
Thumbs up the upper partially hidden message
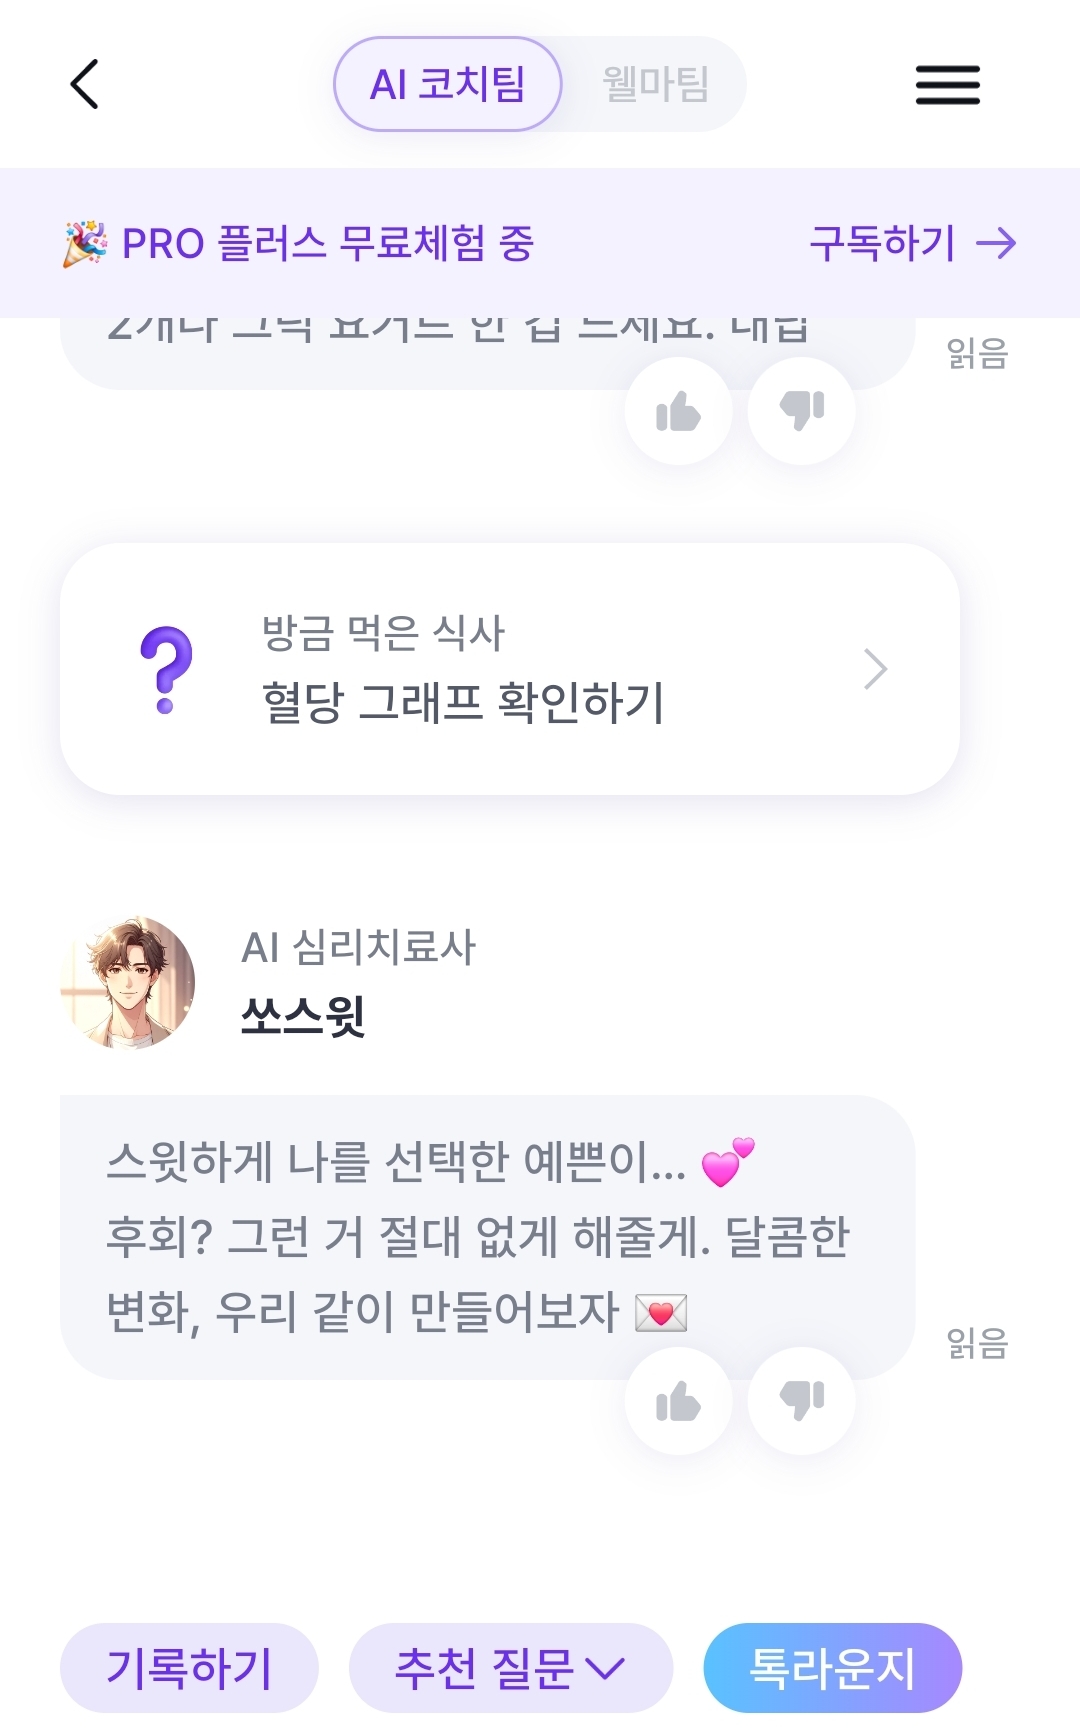(x=678, y=411)
